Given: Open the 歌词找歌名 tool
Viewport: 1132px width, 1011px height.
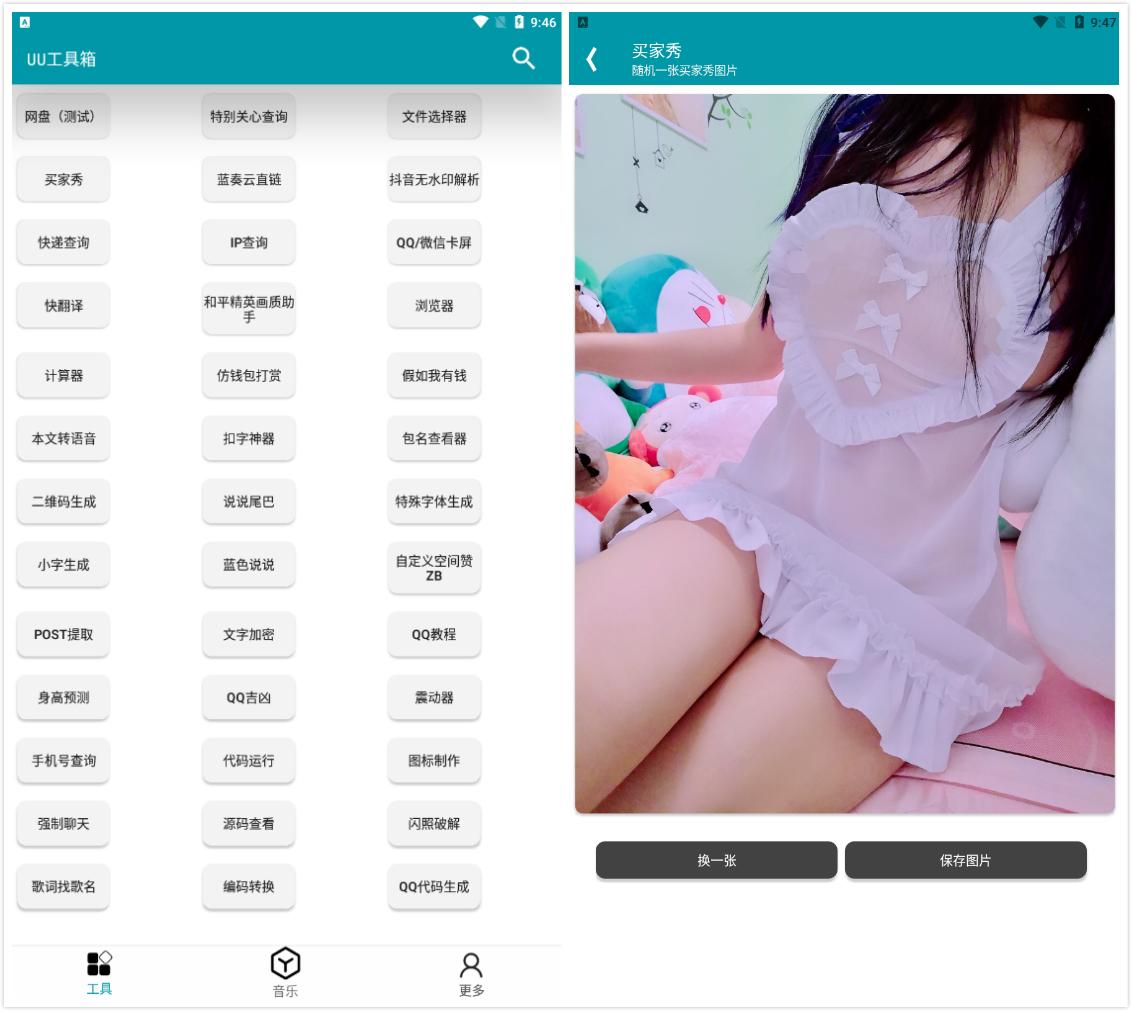Looking at the screenshot, I should tap(63, 887).
